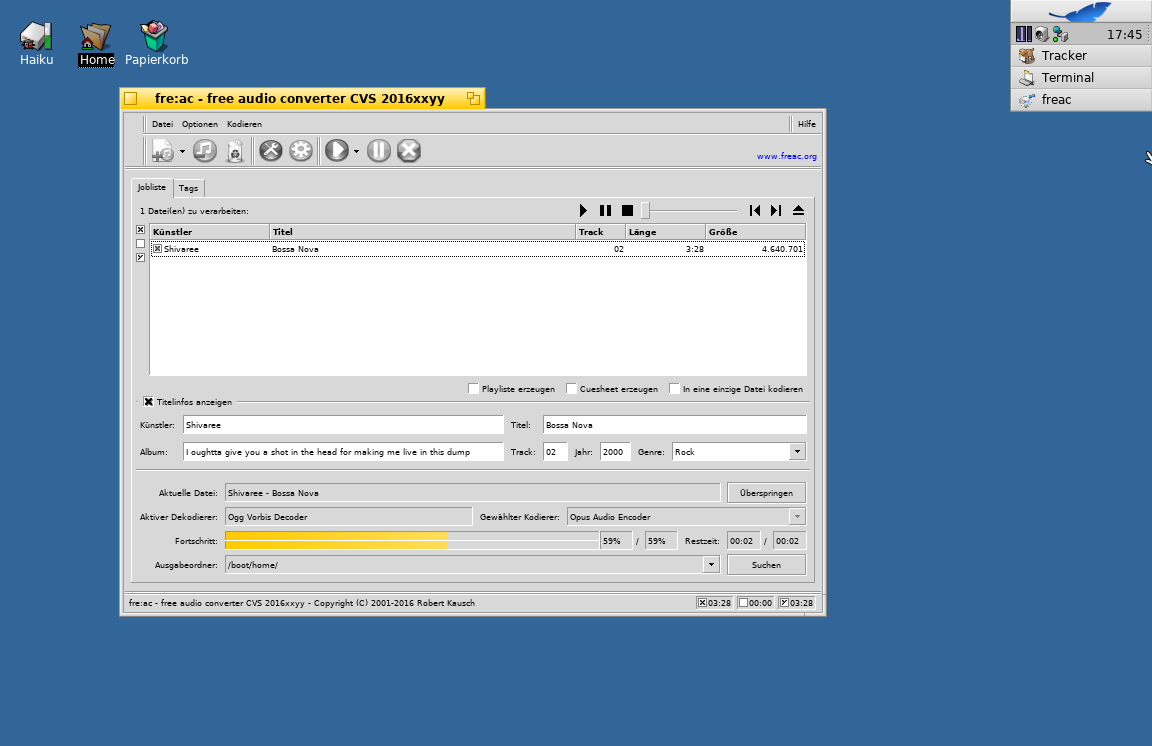
Task: Switch to the Tags tab
Action: click(x=189, y=188)
